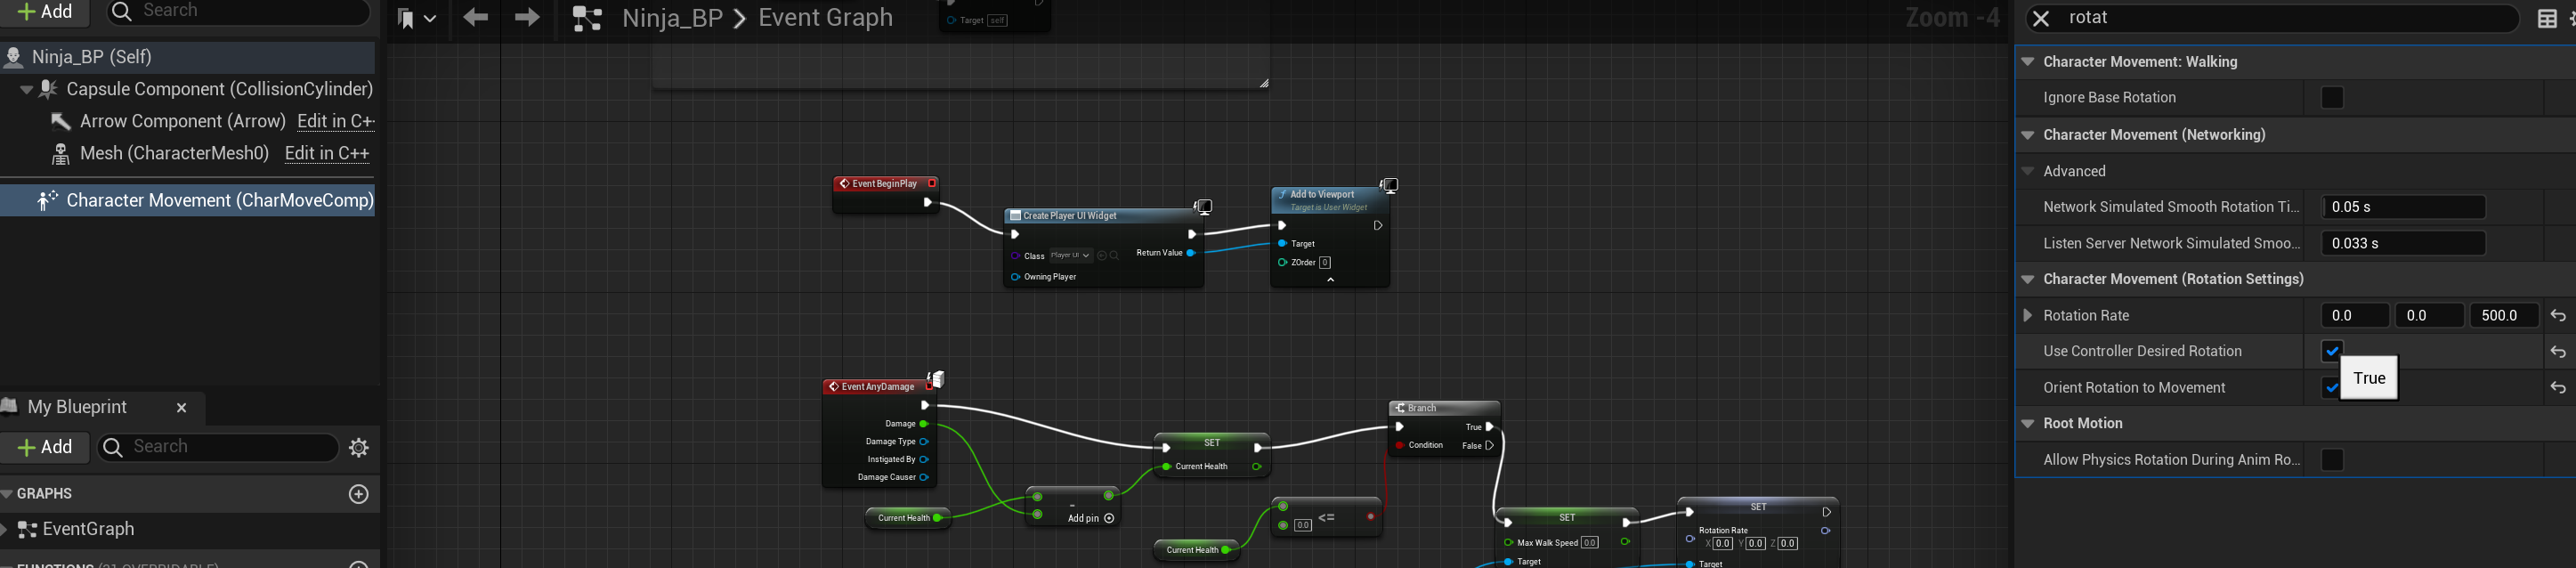Collapse Character Movement (Networking) section
The height and width of the screenshot is (568, 2576).
pyautogui.click(x=2028, y=135)
